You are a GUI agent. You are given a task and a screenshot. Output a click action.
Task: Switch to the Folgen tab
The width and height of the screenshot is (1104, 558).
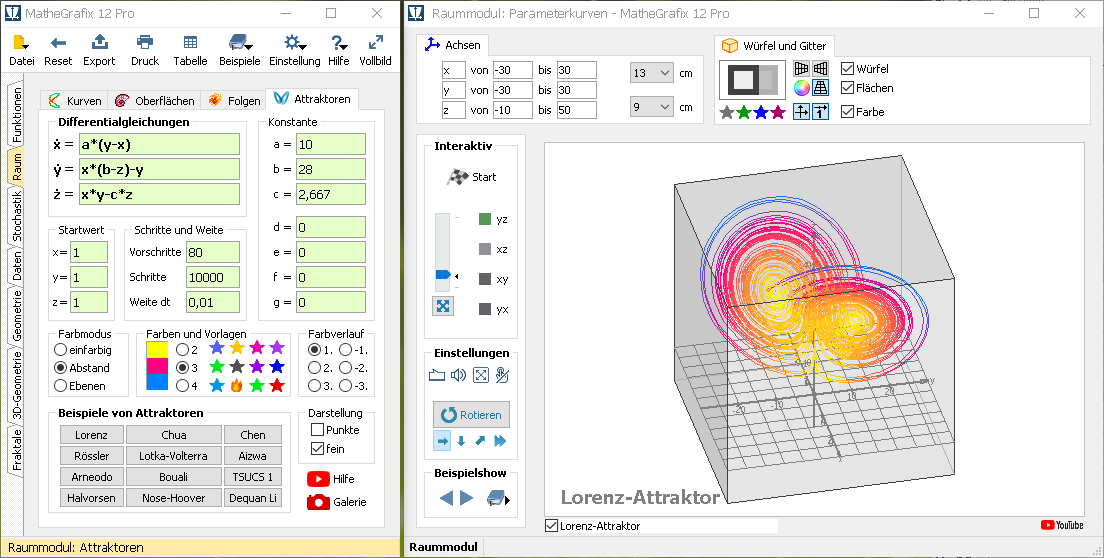(234, 101)
